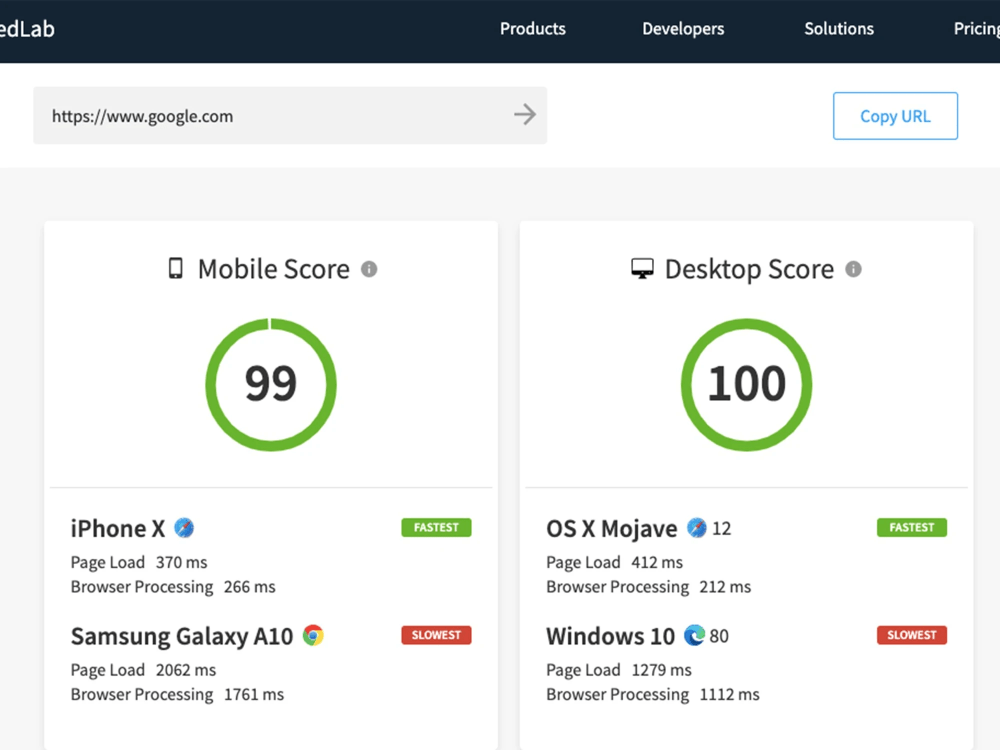Click the SLOWEST badge for Windows 10

click(x=912, y=635)
